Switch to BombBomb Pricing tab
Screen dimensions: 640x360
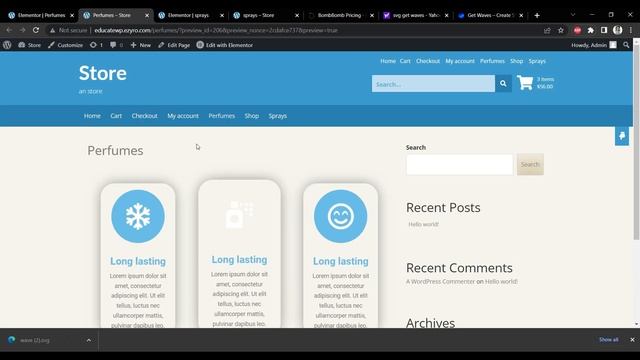(339, 15)
